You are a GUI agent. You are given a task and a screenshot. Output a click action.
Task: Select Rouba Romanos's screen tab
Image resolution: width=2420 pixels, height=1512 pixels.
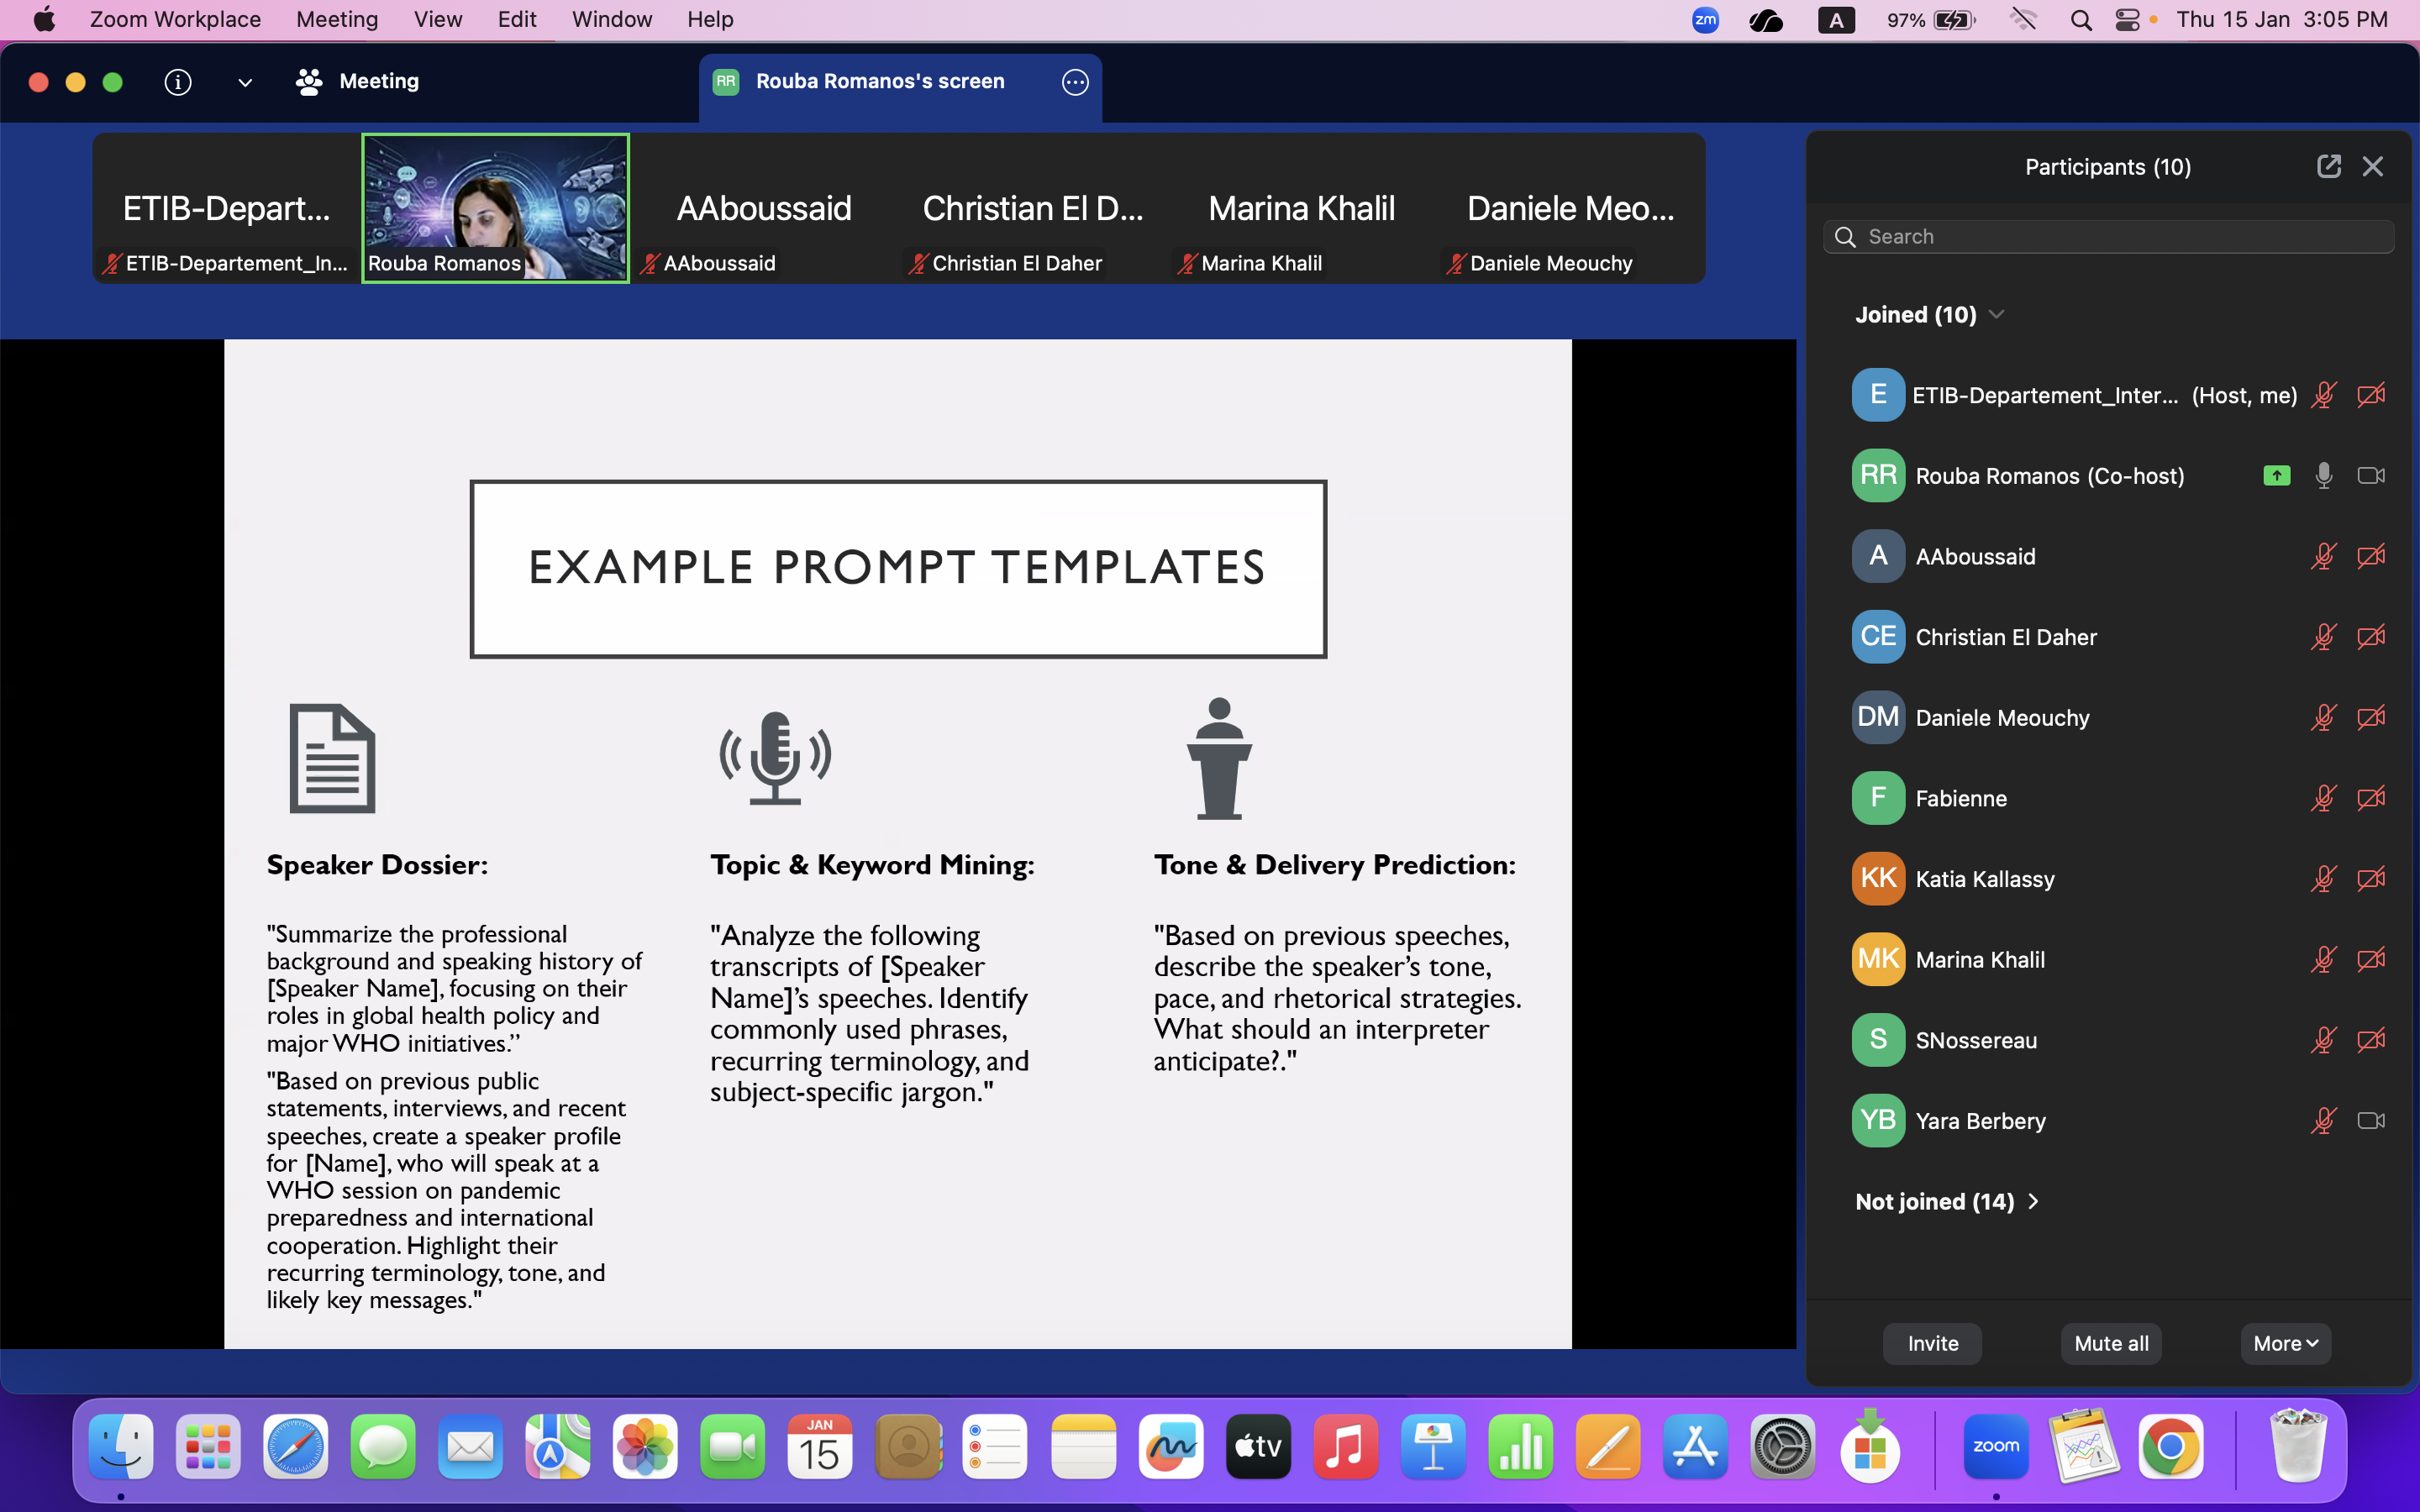880,82
